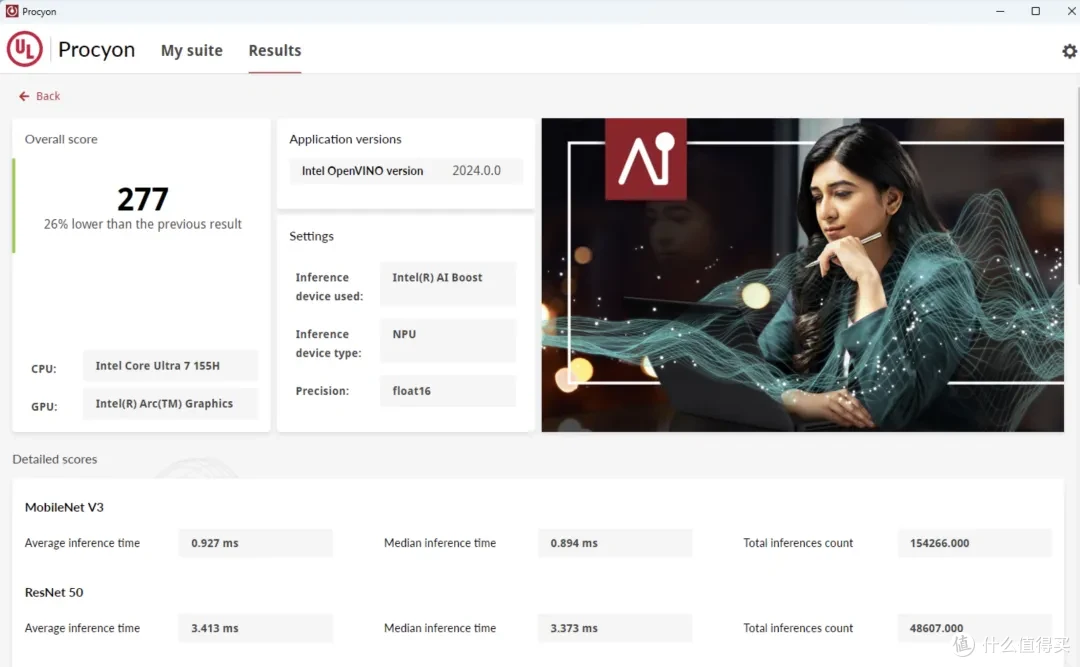Viewport: 1080px width, 667px height.
Task: Click ResNet average time 3.413 ms
Action: point(256,628)
